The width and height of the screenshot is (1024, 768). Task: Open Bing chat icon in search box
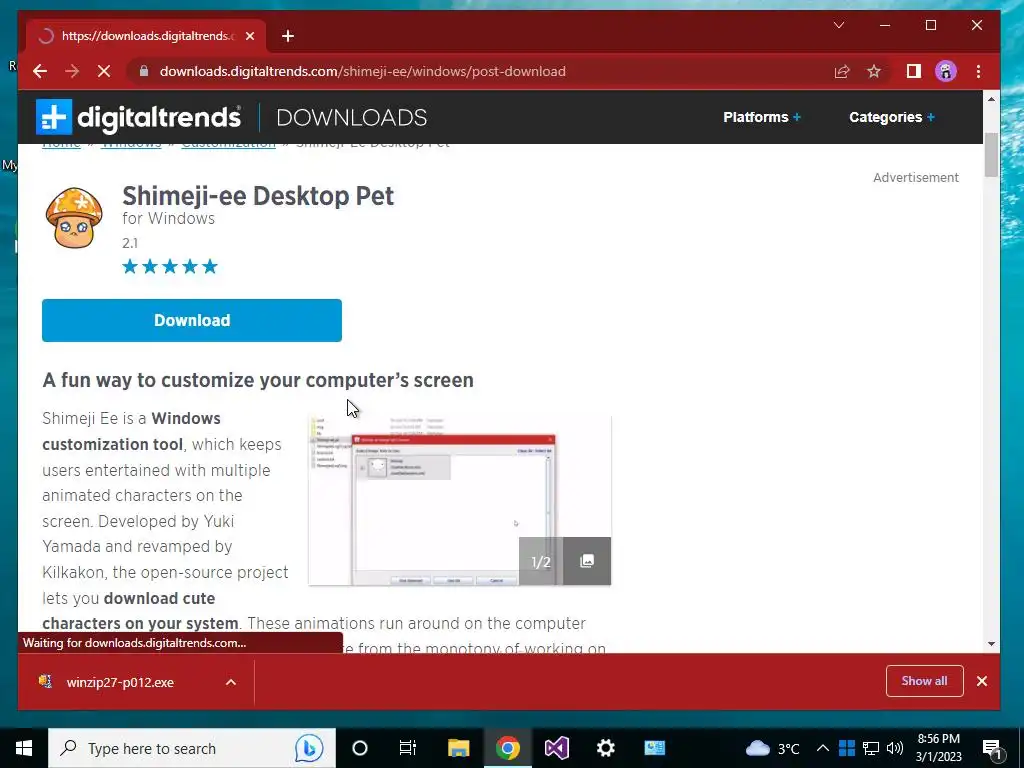pyautogui.click(x=309, y=748)
